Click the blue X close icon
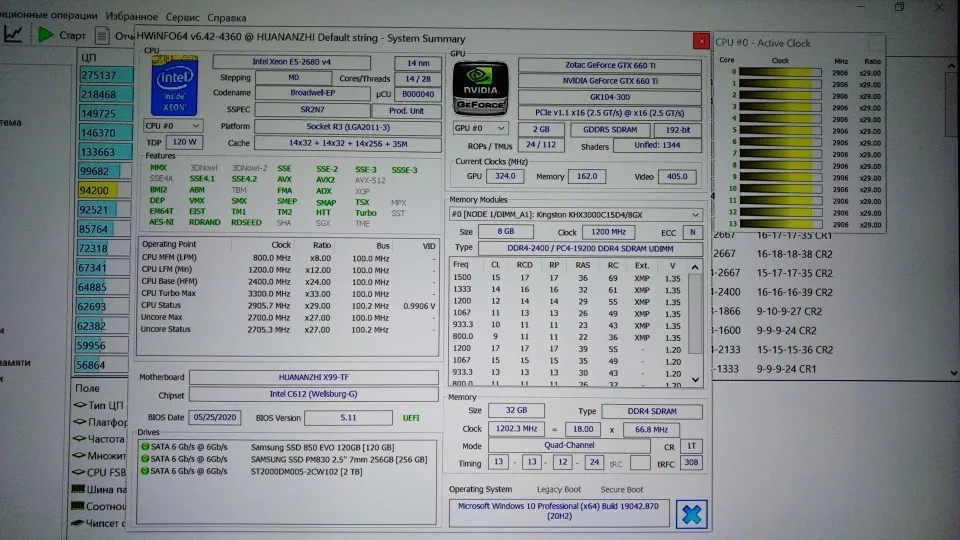Screen dimensions: 960x540 (x=691, y=514)
